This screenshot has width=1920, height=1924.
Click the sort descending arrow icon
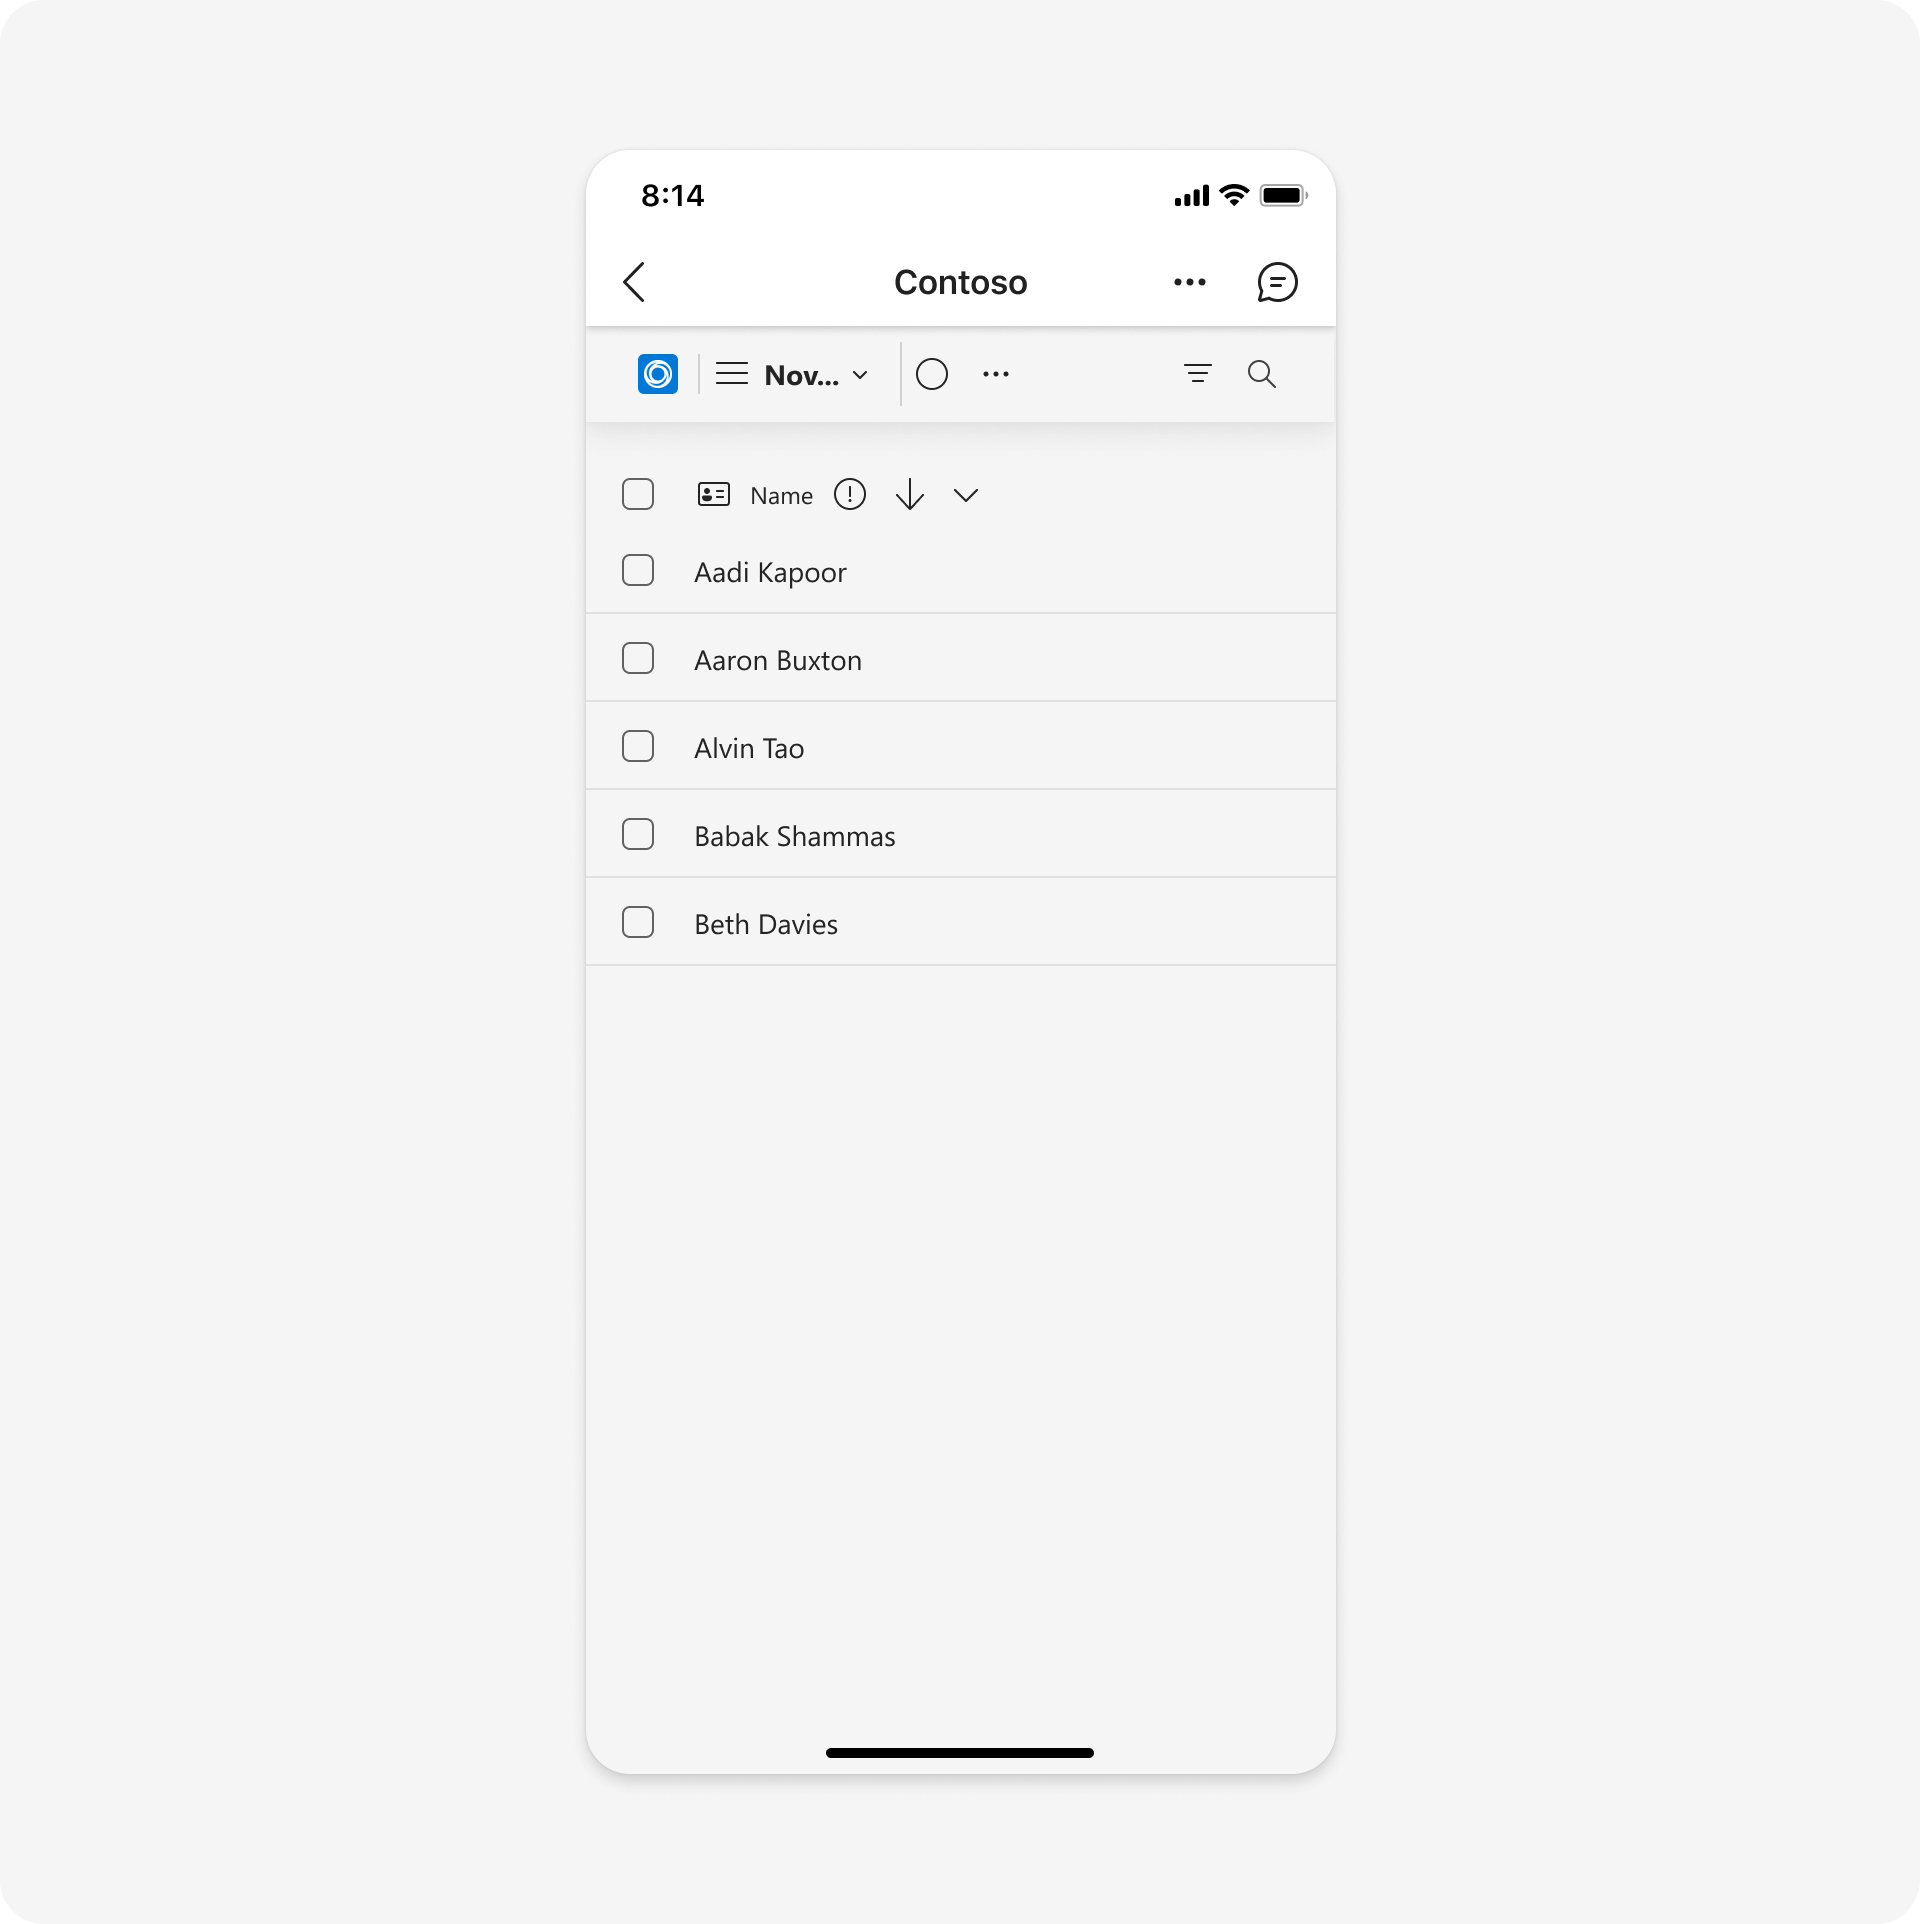pos(909,494)
